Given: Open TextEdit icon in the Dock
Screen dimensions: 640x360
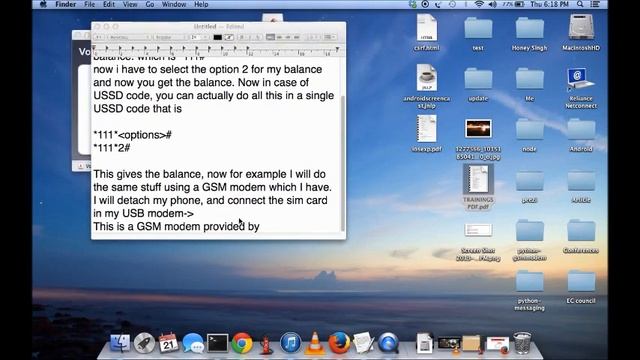Looking at the screenshot, I should point(363,342).
